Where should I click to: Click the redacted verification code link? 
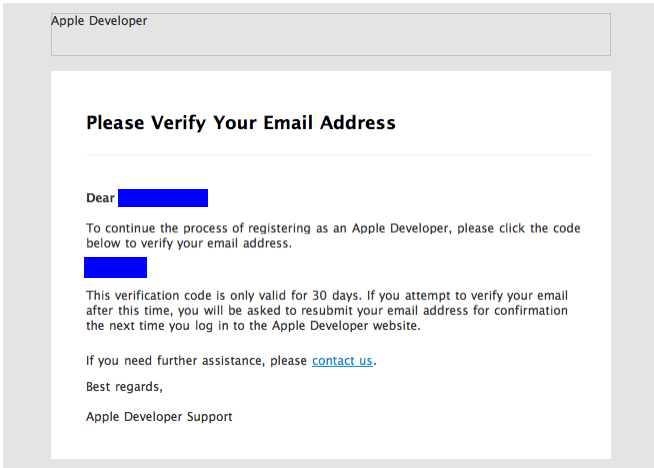pos(116,267)
